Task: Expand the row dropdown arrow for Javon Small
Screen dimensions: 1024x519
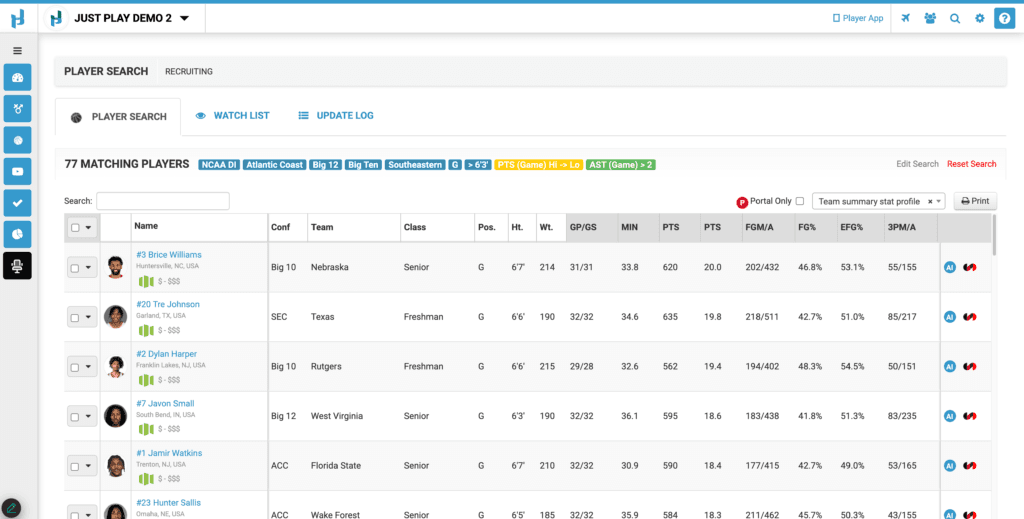Action: coord(89,417)
